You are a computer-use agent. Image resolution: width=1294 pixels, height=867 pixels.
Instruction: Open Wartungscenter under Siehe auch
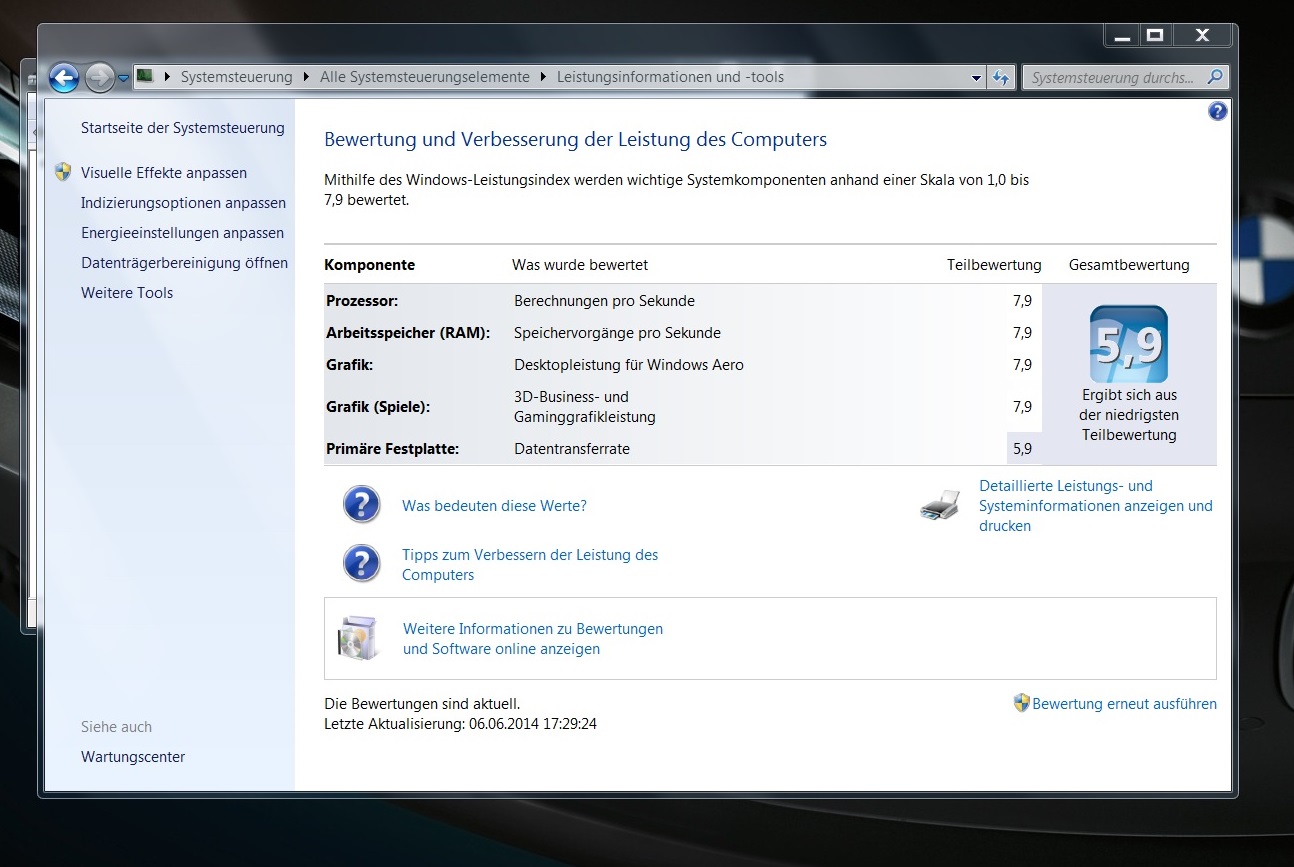point(133,757)
